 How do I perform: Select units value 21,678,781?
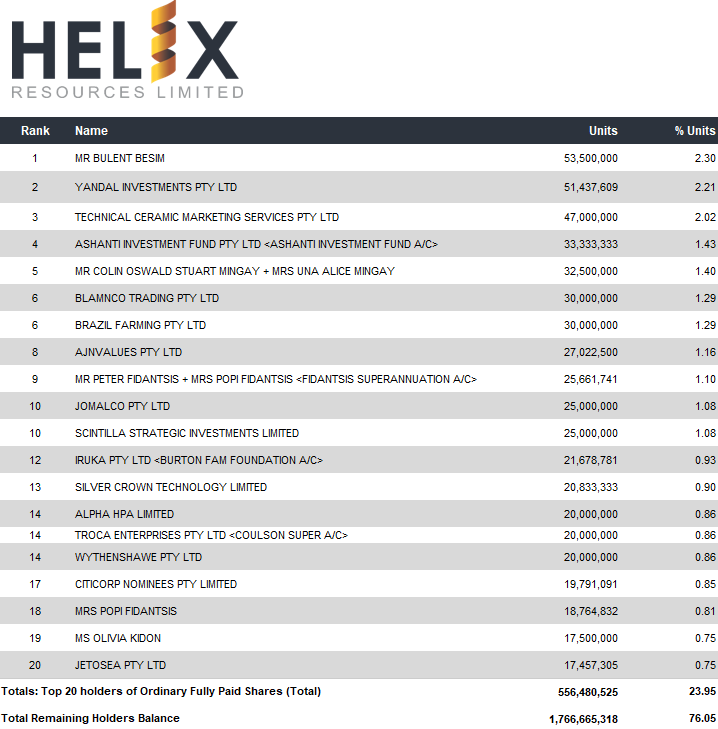(591, 460)
